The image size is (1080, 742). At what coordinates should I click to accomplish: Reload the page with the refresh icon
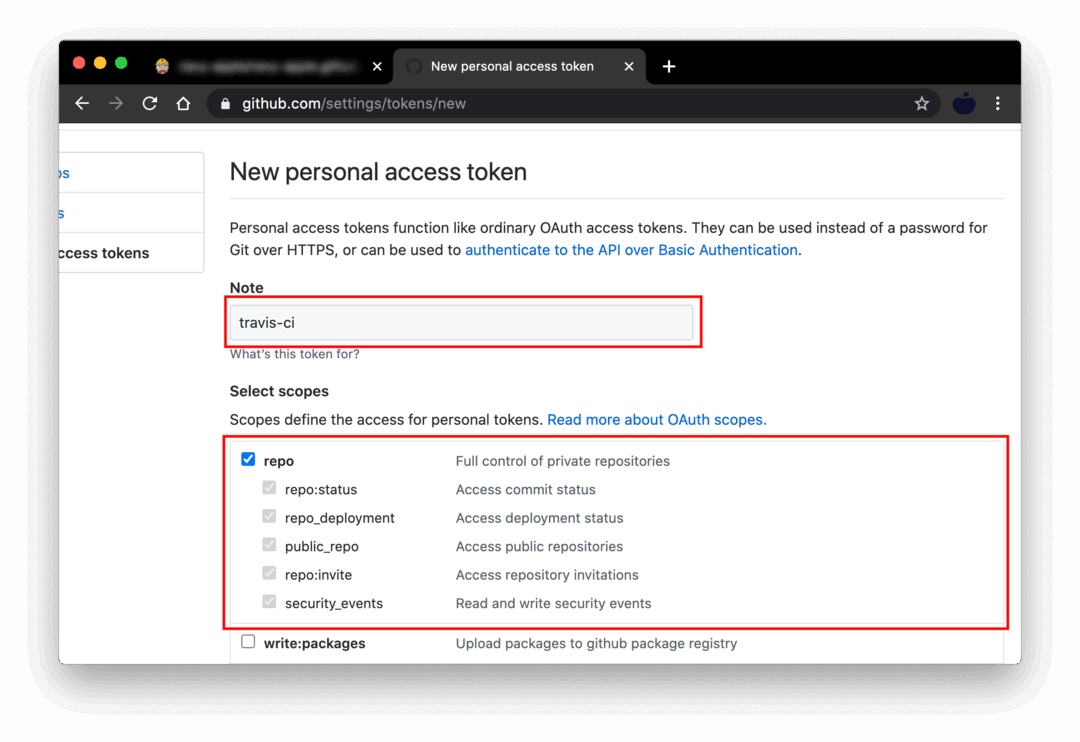[149, 103]
